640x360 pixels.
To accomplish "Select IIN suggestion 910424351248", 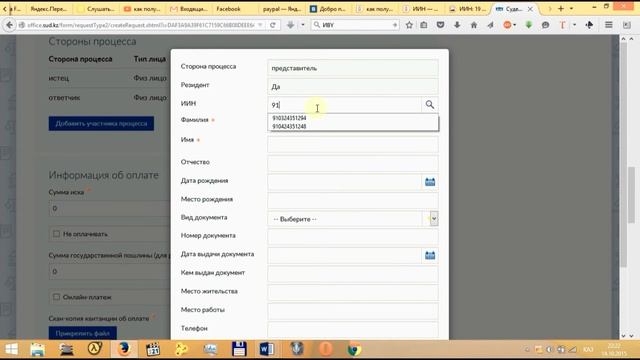I will click(289, 127).
